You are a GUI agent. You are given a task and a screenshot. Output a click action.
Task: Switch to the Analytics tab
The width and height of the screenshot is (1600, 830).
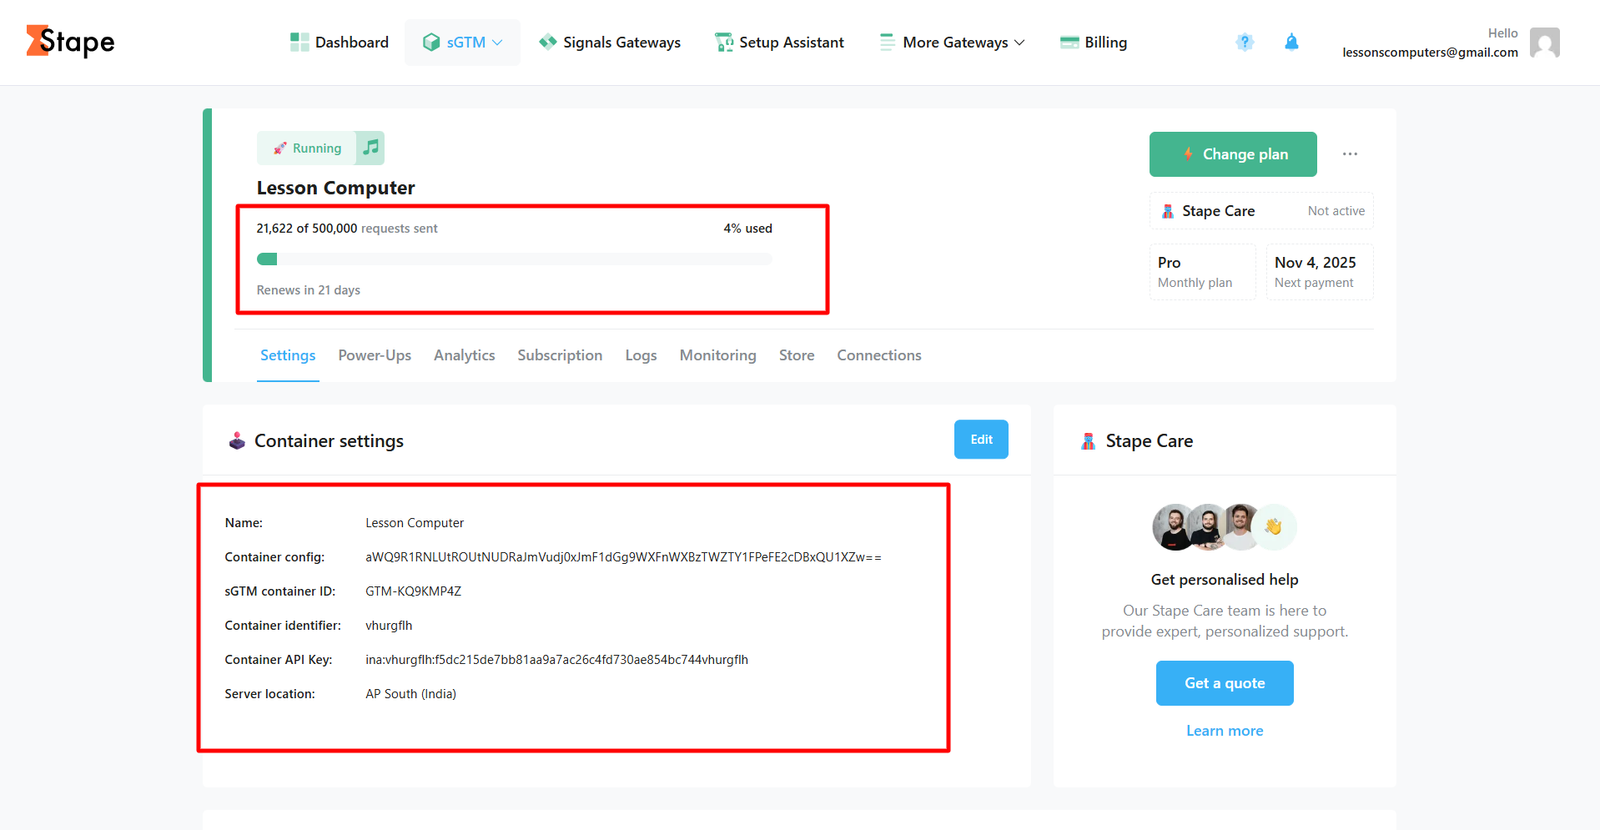click(x=464, y=355)
